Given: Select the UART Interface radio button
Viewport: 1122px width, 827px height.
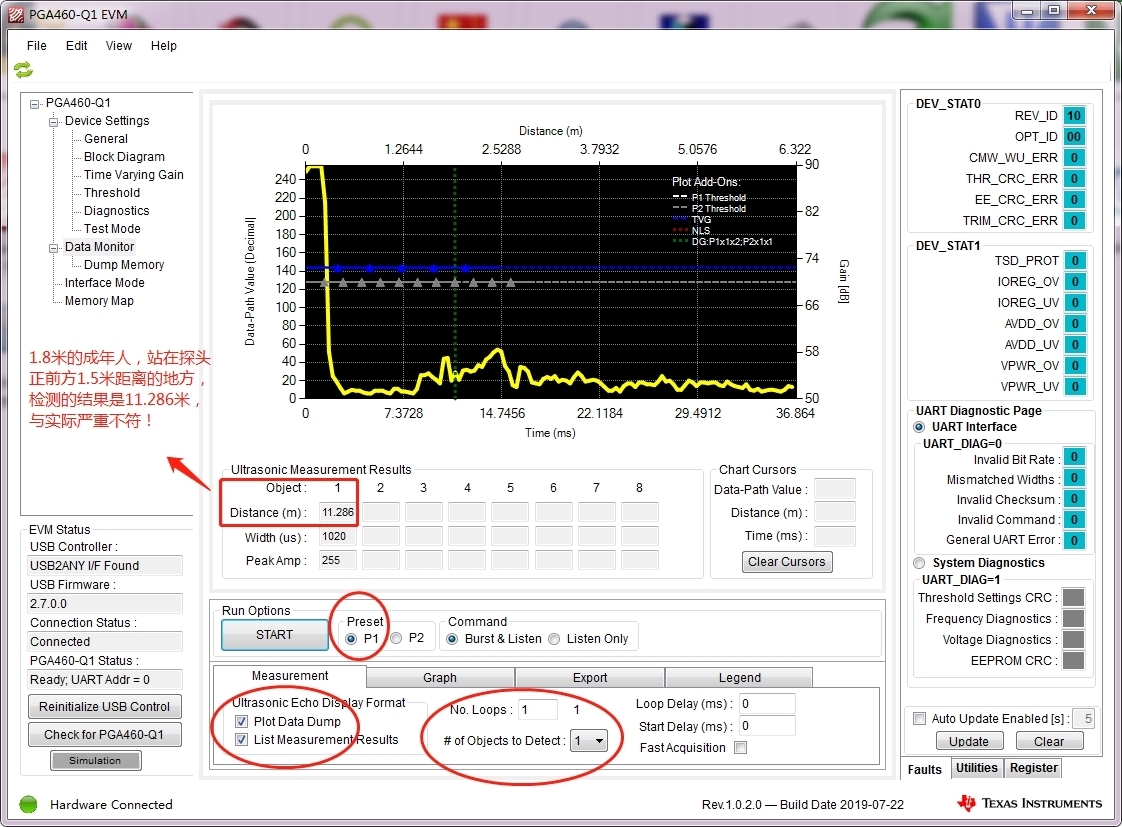Looking at the screenshot, I should click(x=919, y=427).
